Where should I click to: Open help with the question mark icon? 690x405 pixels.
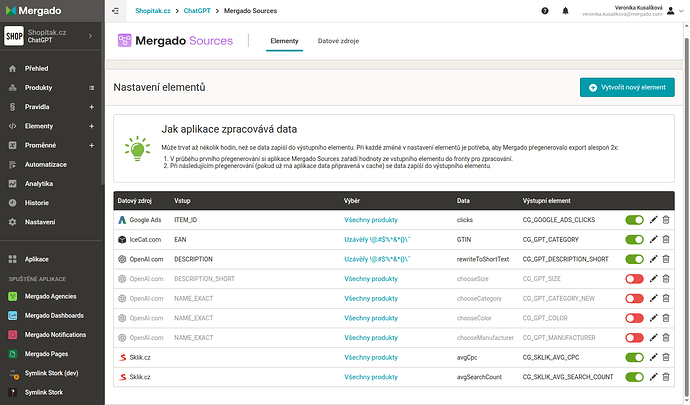coord(545,11)
